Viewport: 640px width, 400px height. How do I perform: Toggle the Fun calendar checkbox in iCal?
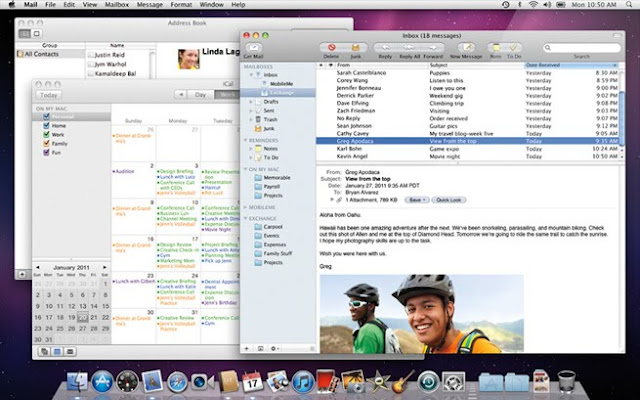click(46, 153)
